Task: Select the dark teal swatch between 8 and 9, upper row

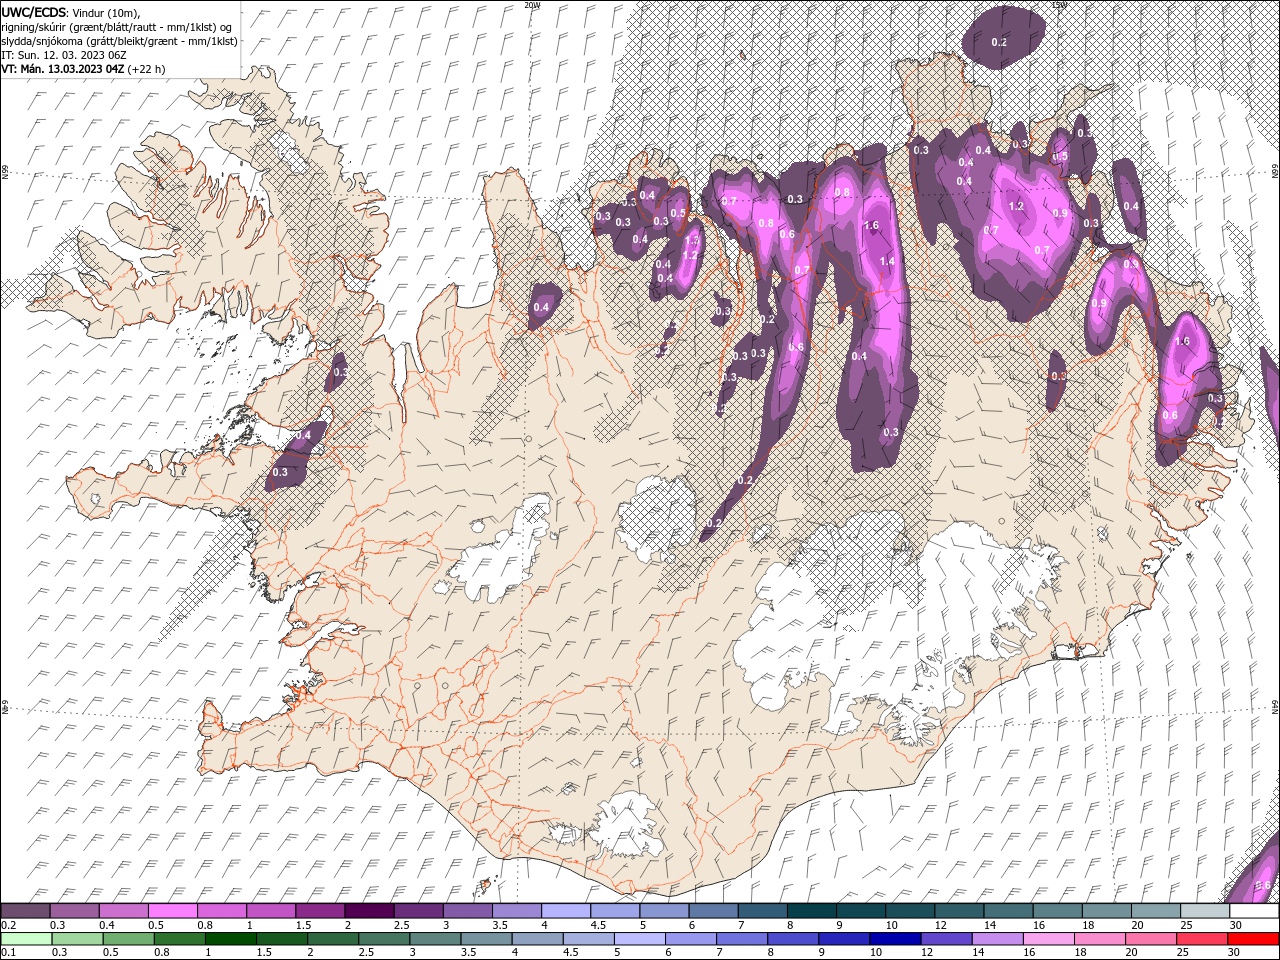Action: pos(811,911)
